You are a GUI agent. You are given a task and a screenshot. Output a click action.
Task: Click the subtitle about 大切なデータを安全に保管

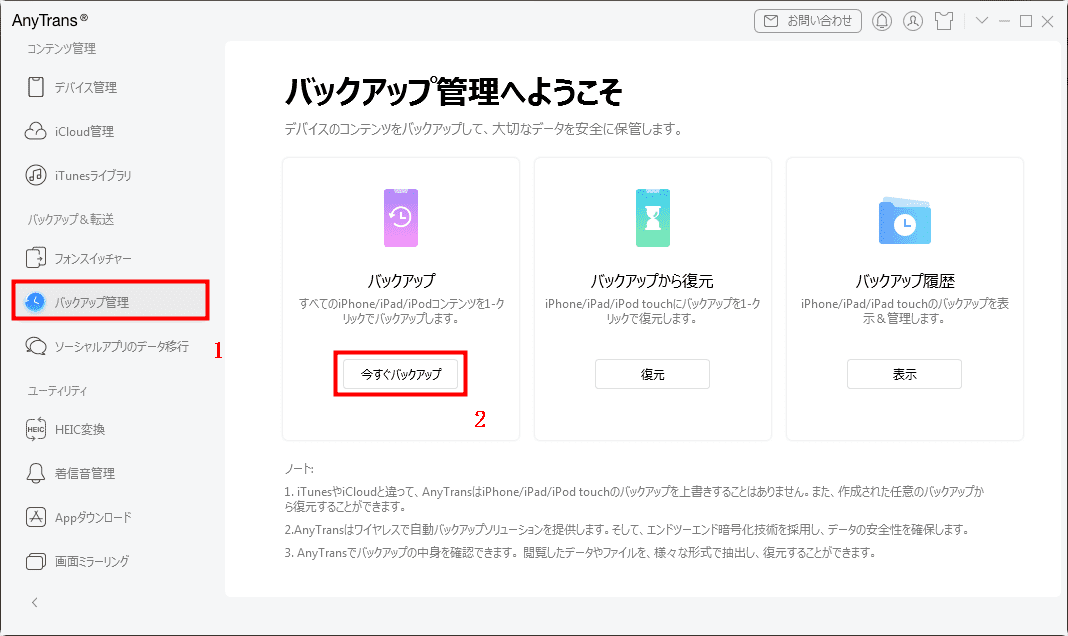click(484, 129)
